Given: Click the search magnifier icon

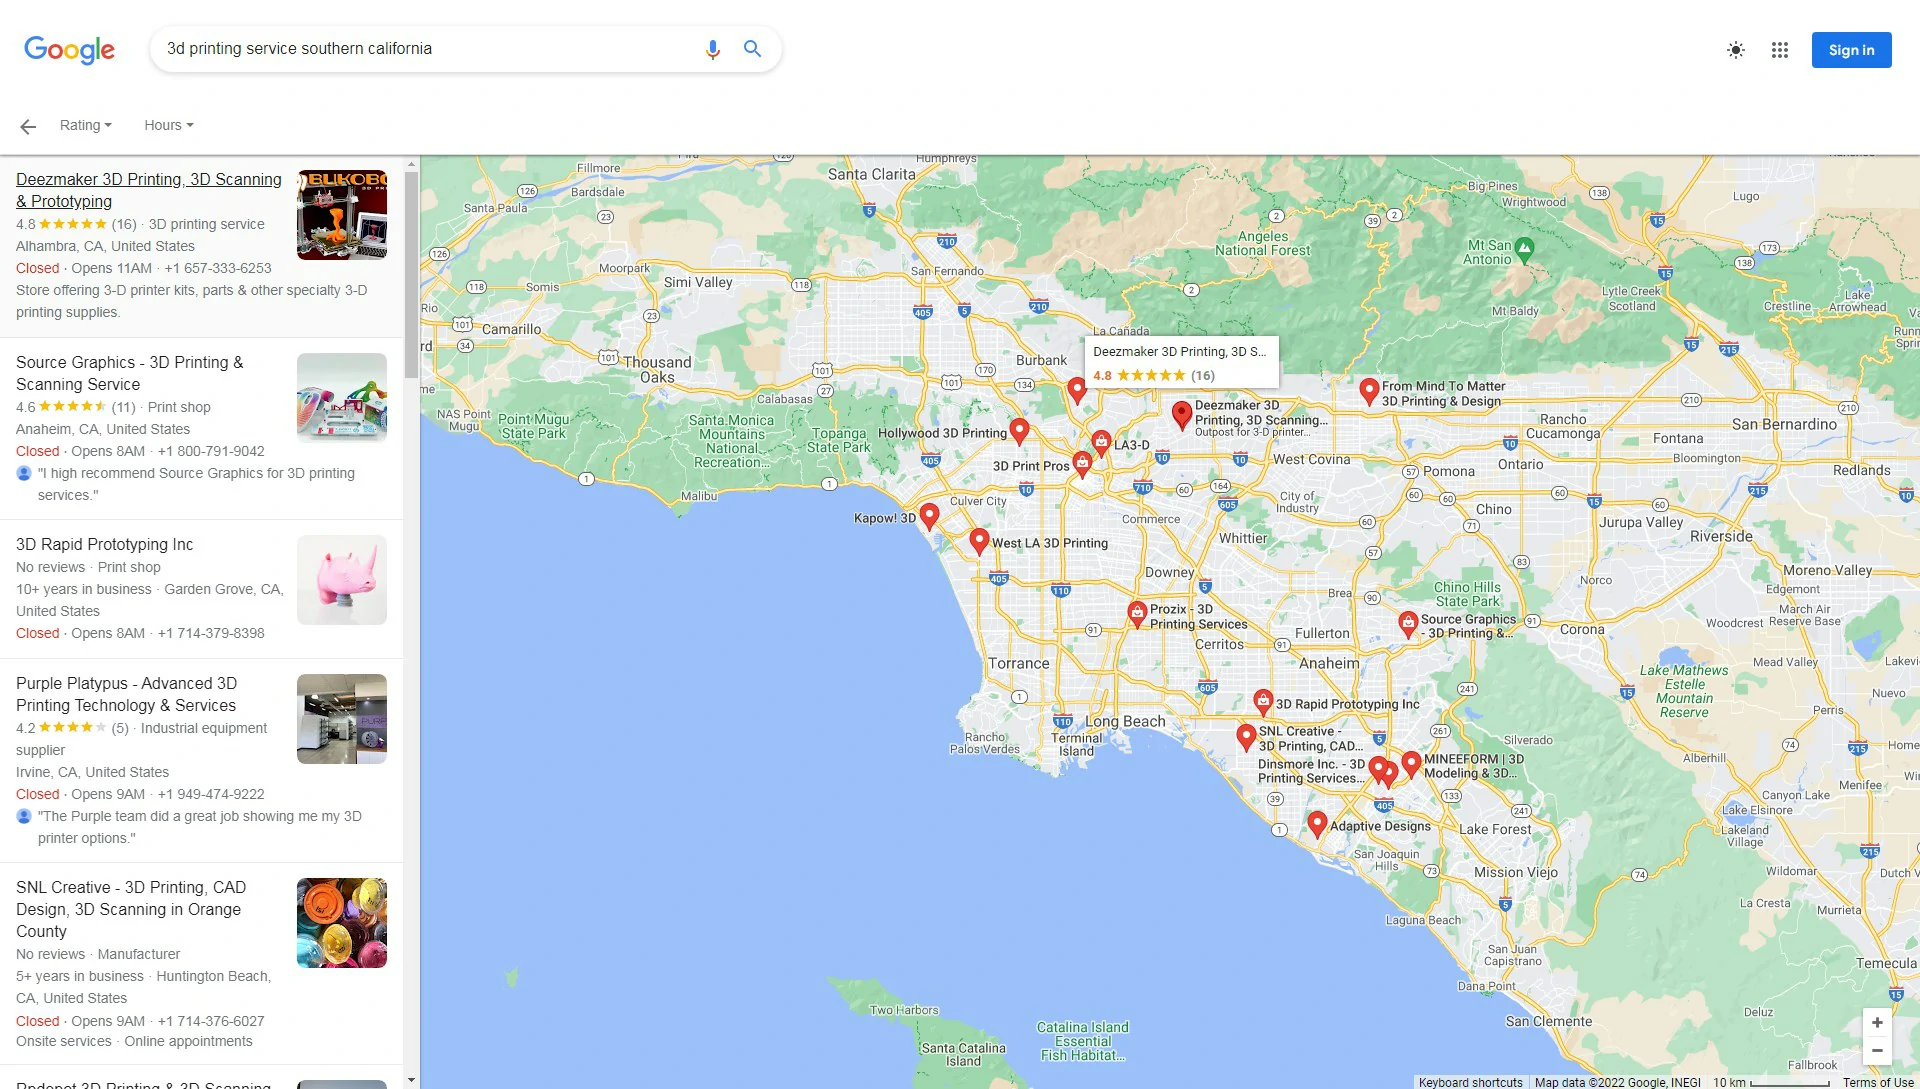Looking at the screenshot, I should pos(752,48).
